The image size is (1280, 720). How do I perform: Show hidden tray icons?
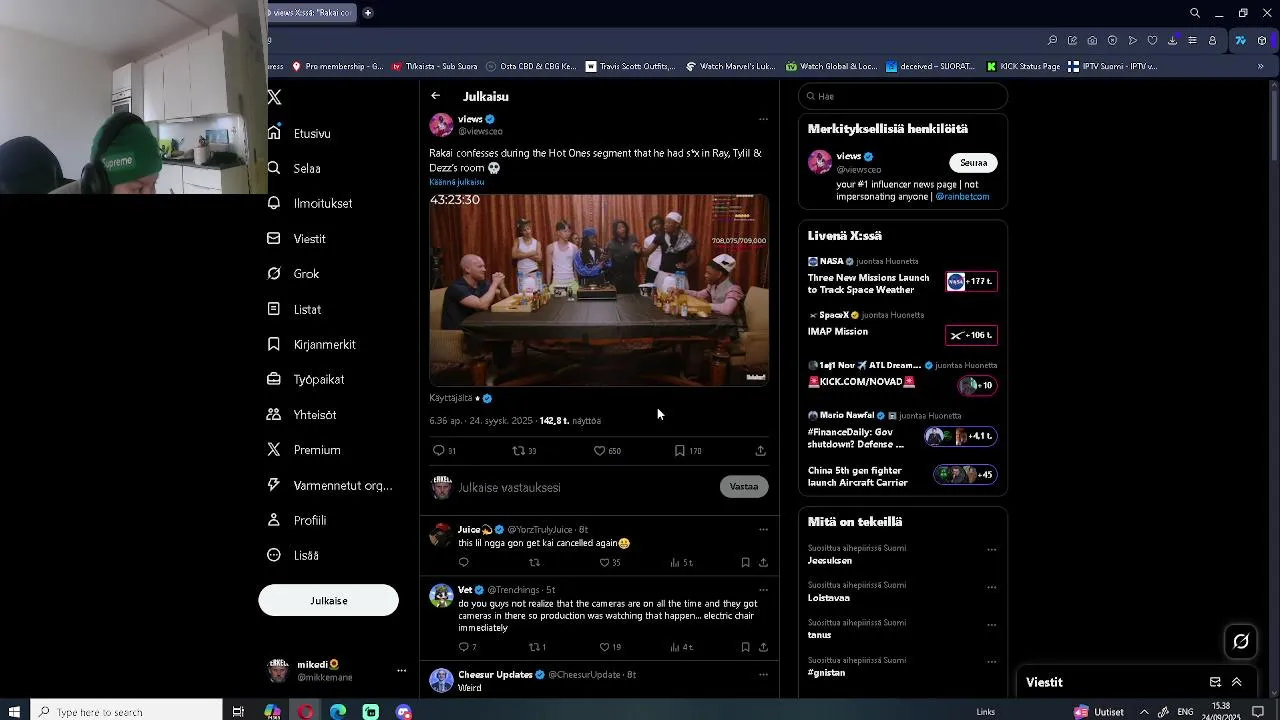pos(1144,712)
